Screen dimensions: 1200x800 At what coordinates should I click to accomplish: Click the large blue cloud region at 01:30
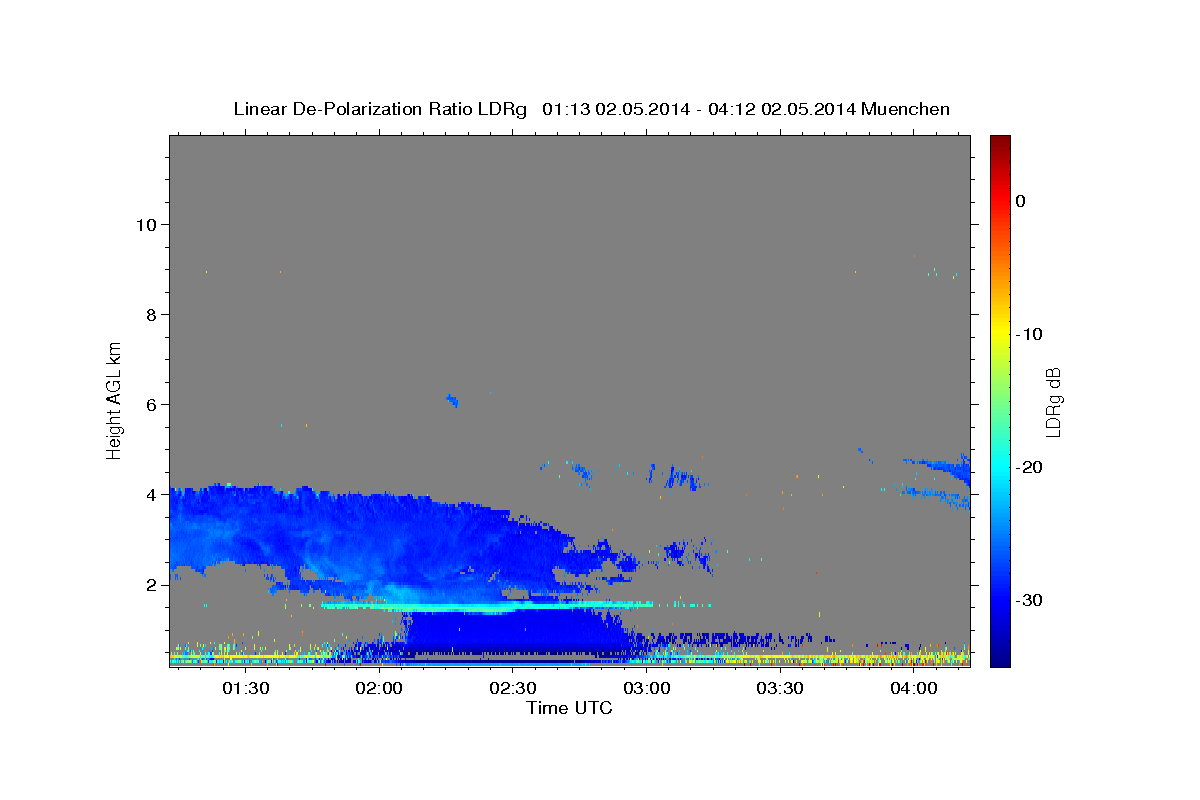(x=245, y=525)
